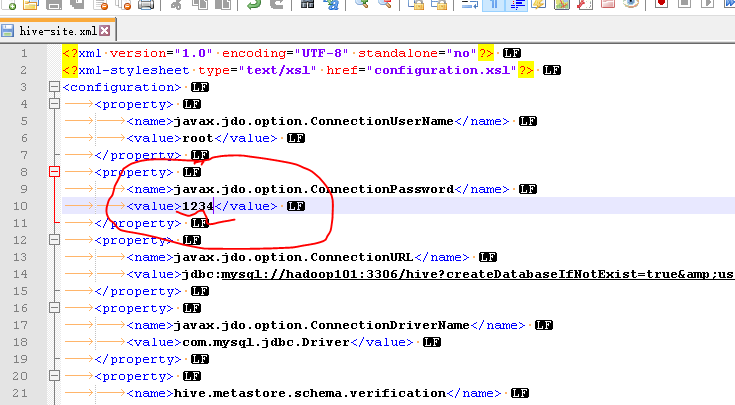Open Find with the binoculars icon
The image size is (735, 405).
[x=308, y=4]
